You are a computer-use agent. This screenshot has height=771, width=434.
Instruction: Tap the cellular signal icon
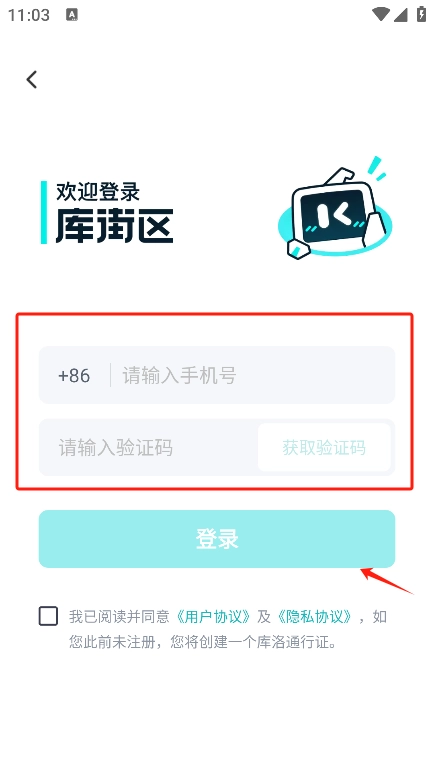[x=401, y=15]
